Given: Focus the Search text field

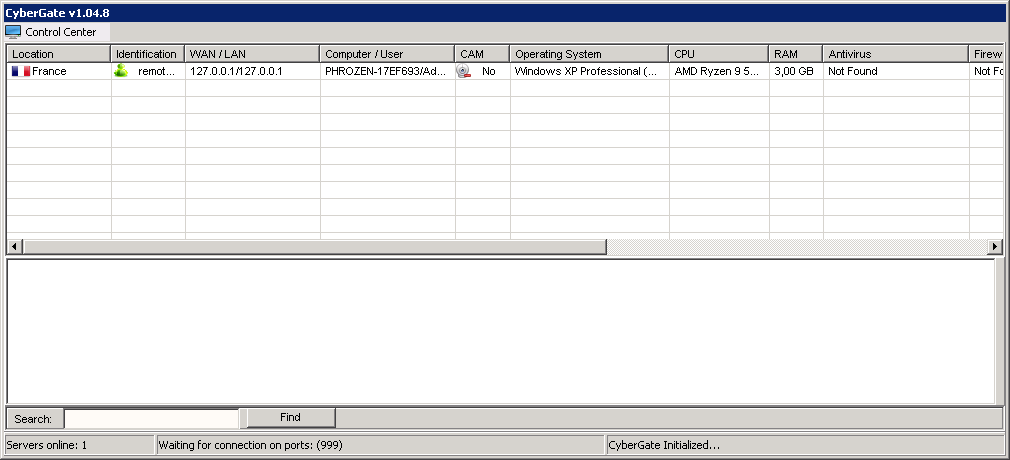Looking at the screenshot, I should point(151,418).
